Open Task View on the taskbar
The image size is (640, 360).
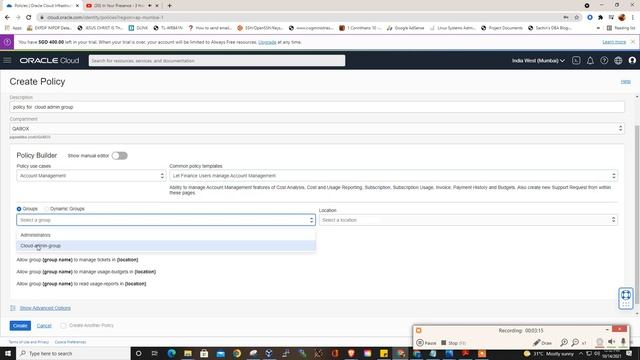click(x=155, y=353)
